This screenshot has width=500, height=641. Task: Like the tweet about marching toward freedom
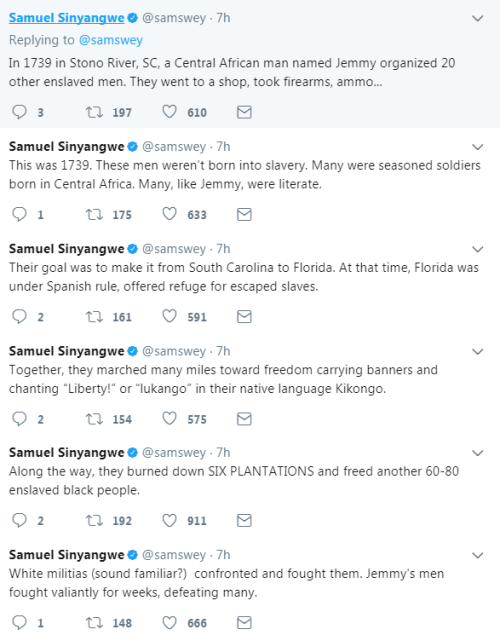coord(169,419)
